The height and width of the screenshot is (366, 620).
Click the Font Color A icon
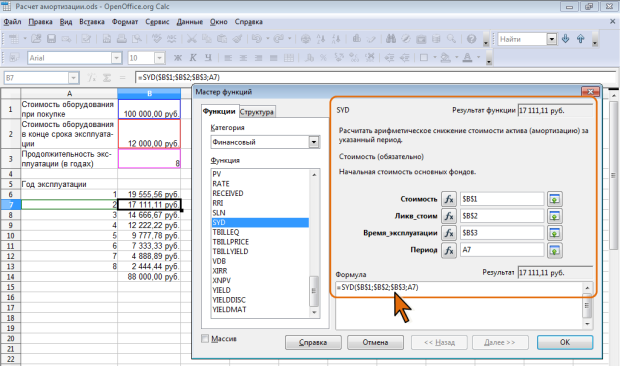point(467,58)
